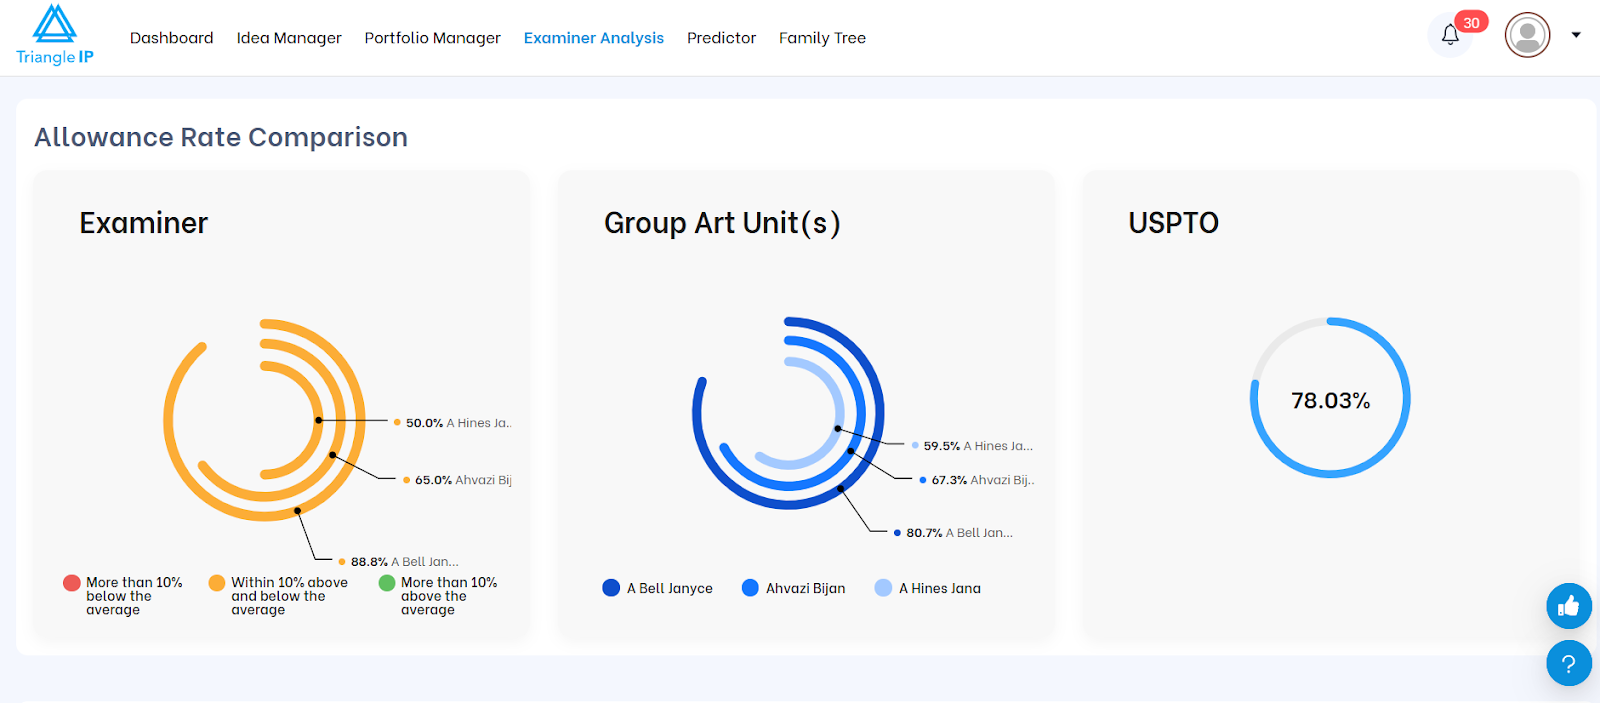Toggle the A Bell Janyce legend item
1600x703 pixels.
[658, 588]
